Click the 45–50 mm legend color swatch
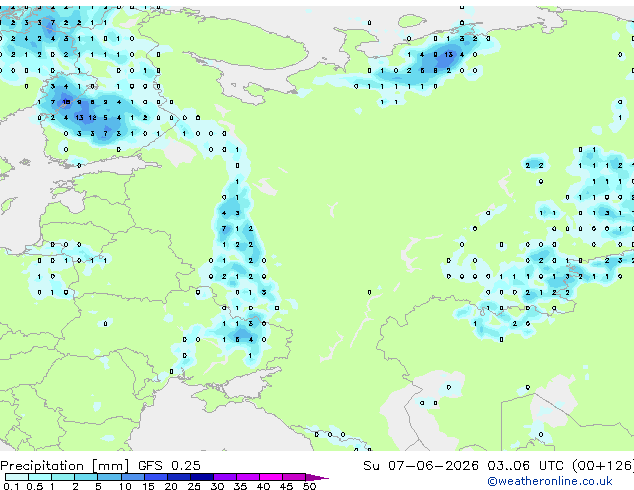 point(294,477)
